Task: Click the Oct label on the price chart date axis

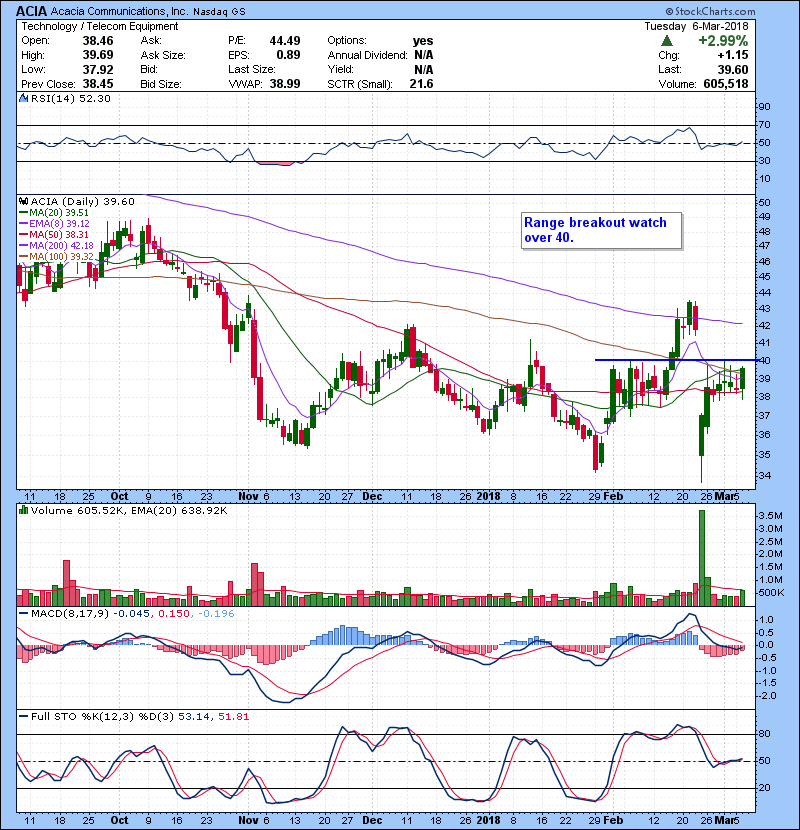Action: click(x=119, y=497)
